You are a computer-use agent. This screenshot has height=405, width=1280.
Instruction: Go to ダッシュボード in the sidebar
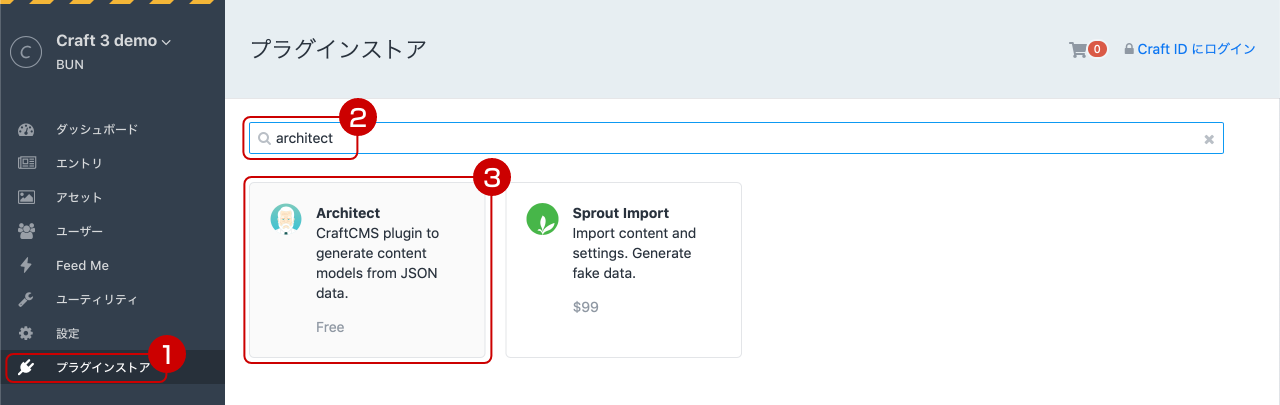[x=96, y=129]
